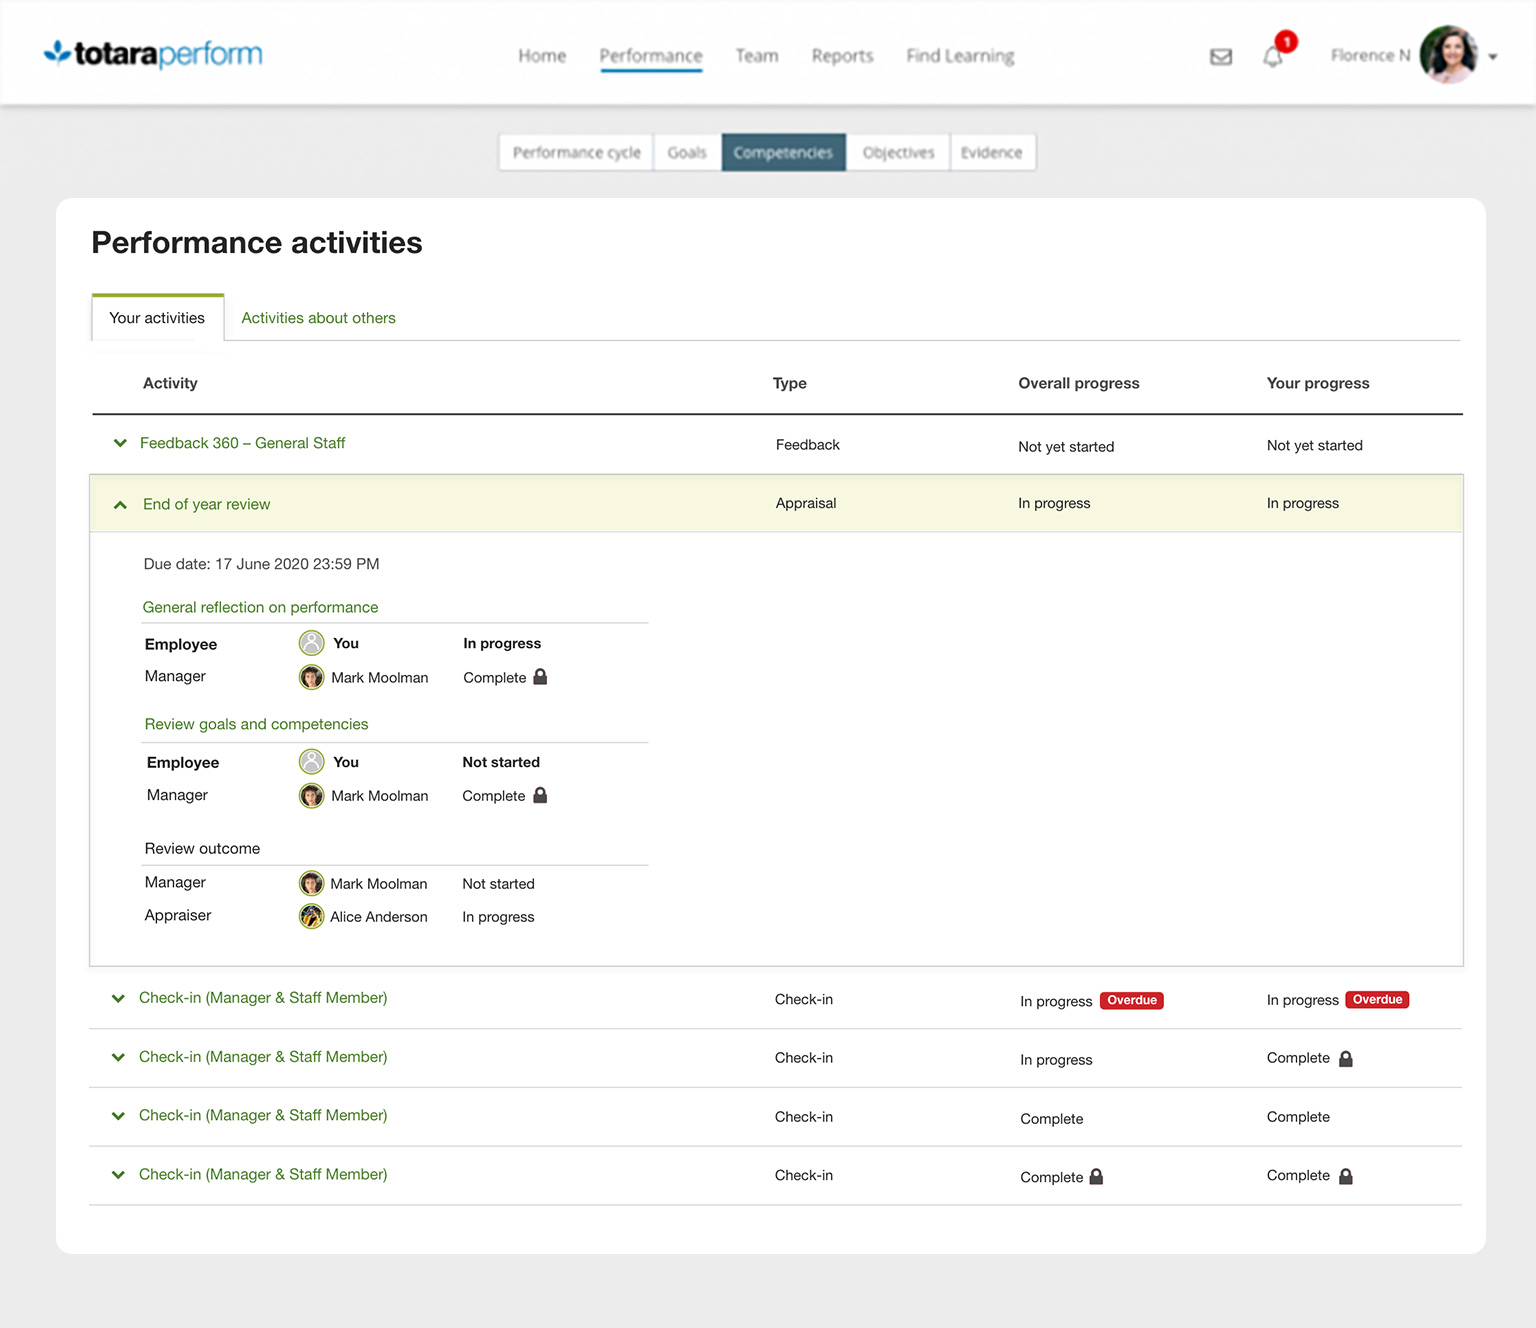Expand chevron of Check-in with overall Complete, no lock
The image size is (1536, 1328).
[118, 1116]
